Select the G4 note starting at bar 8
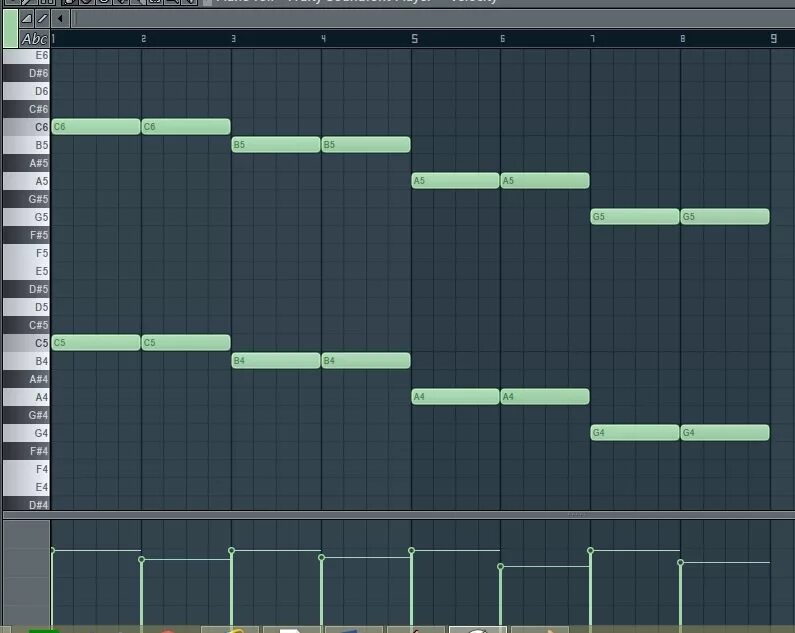795x633 pixels. (725, 433)
